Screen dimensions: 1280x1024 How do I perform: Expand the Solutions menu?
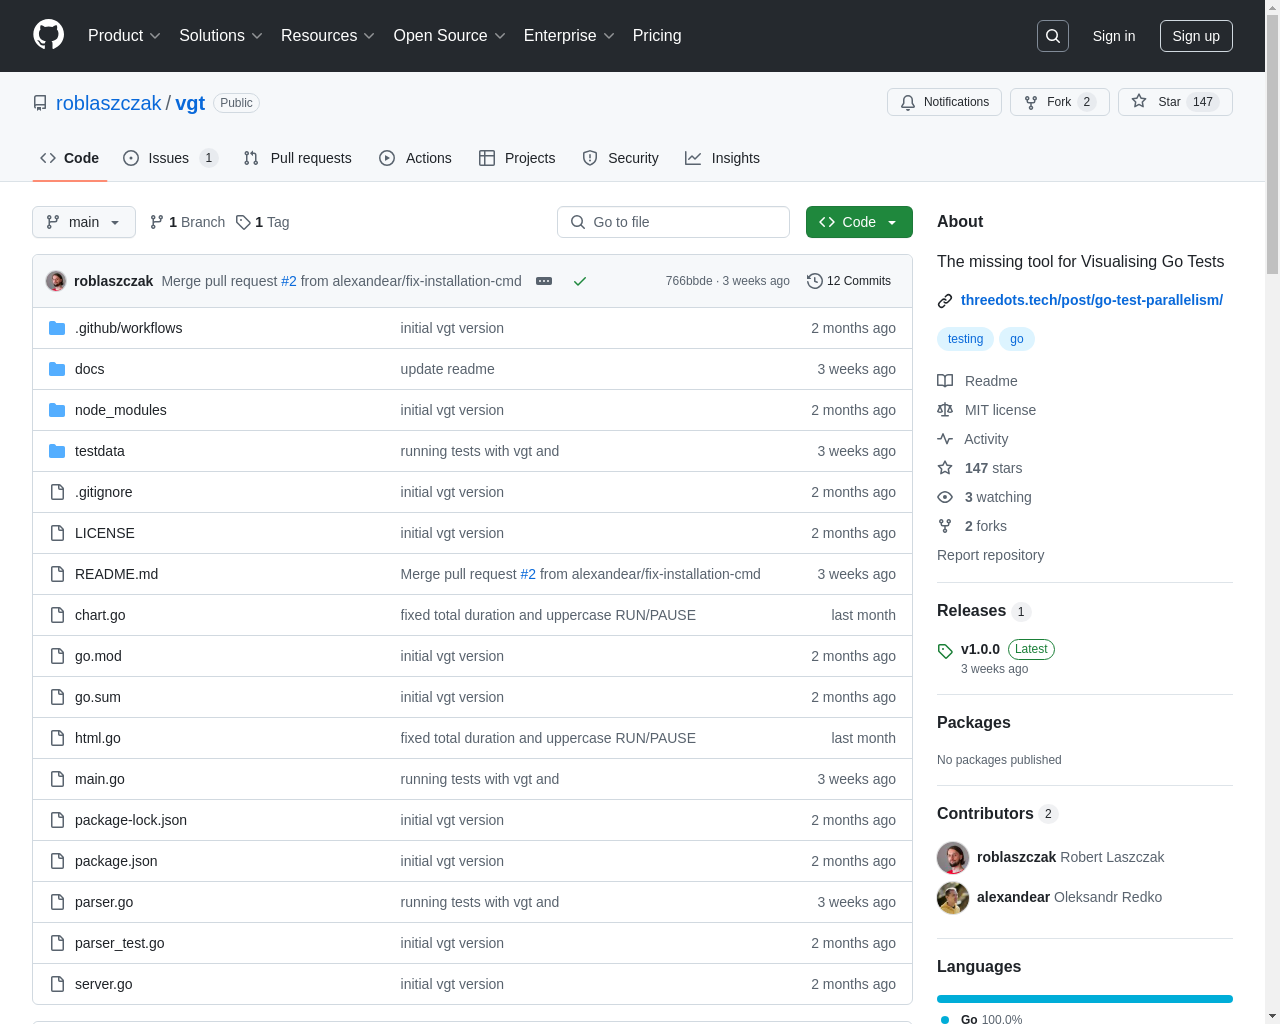point(221,36)
